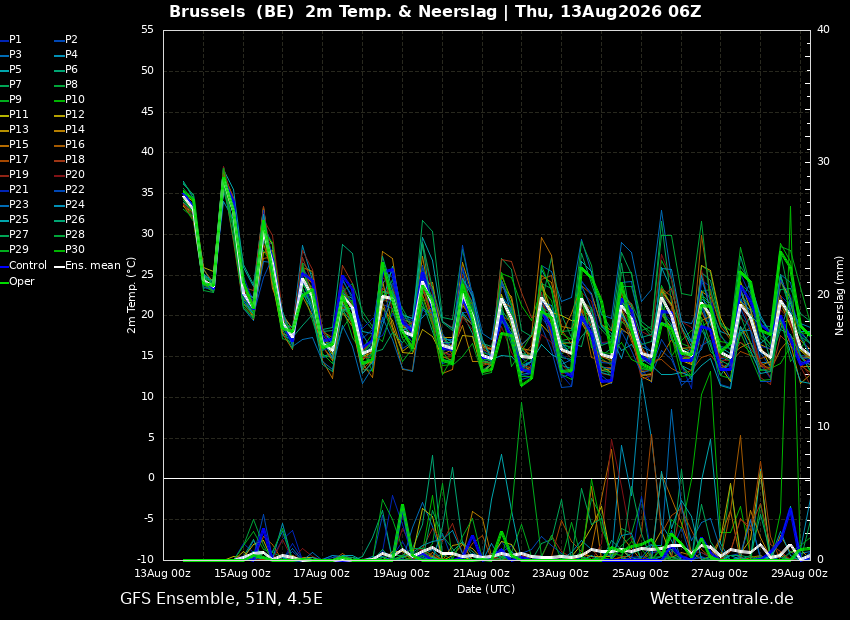Pick legend item P27
Screen dimensions: 850x620
pos(14,235)
